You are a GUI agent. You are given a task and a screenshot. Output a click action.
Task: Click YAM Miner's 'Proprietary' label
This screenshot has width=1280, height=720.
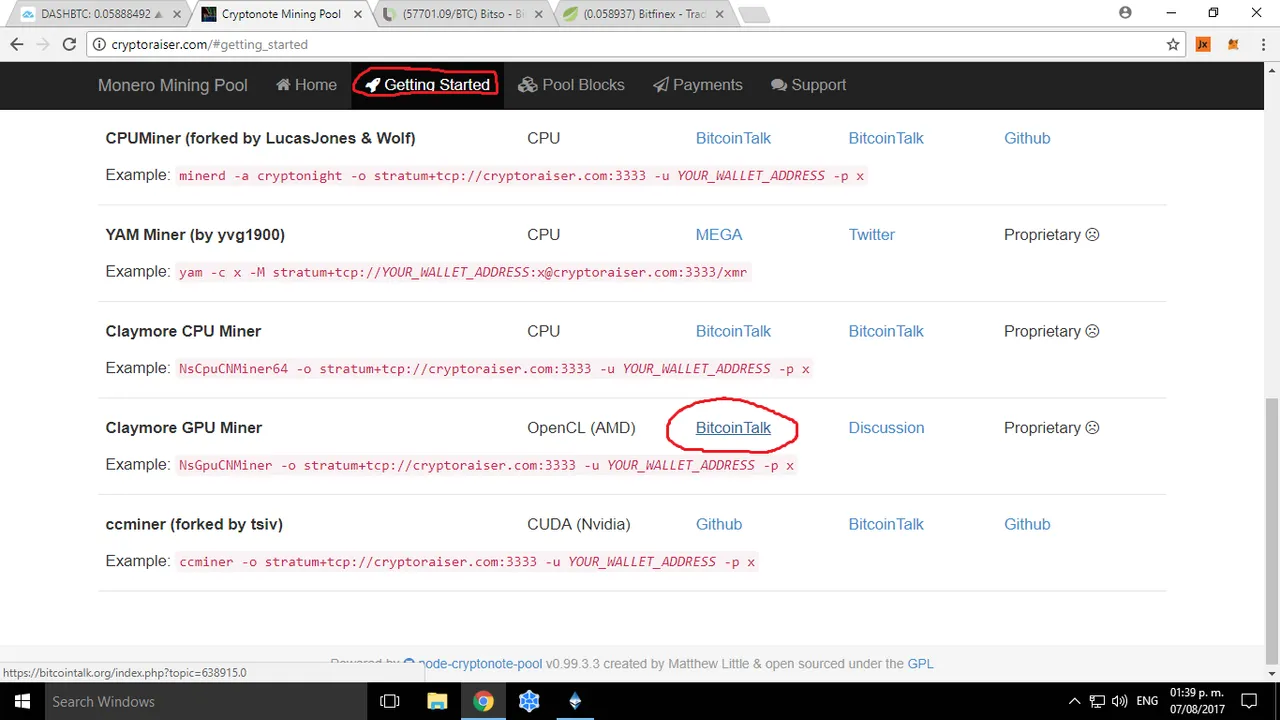click(x=1052, y=235)
